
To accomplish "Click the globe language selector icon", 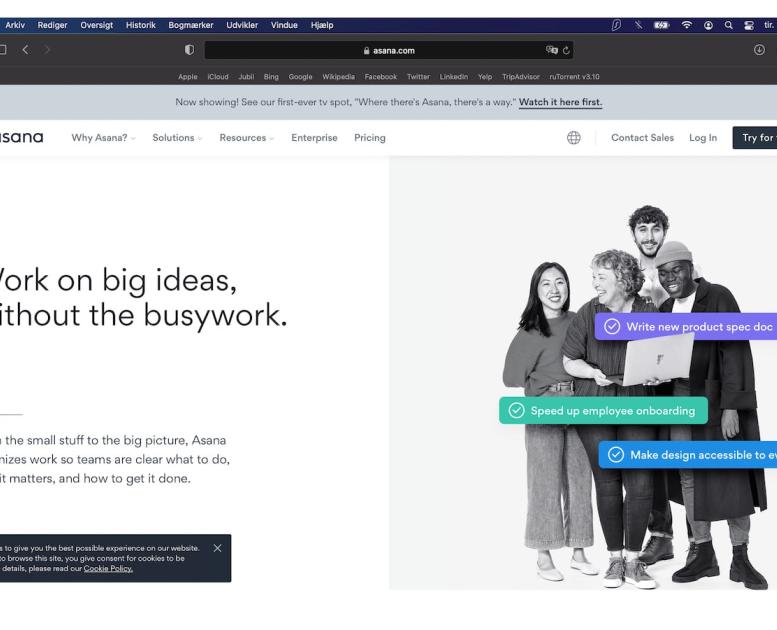I will tap(573, 138).
